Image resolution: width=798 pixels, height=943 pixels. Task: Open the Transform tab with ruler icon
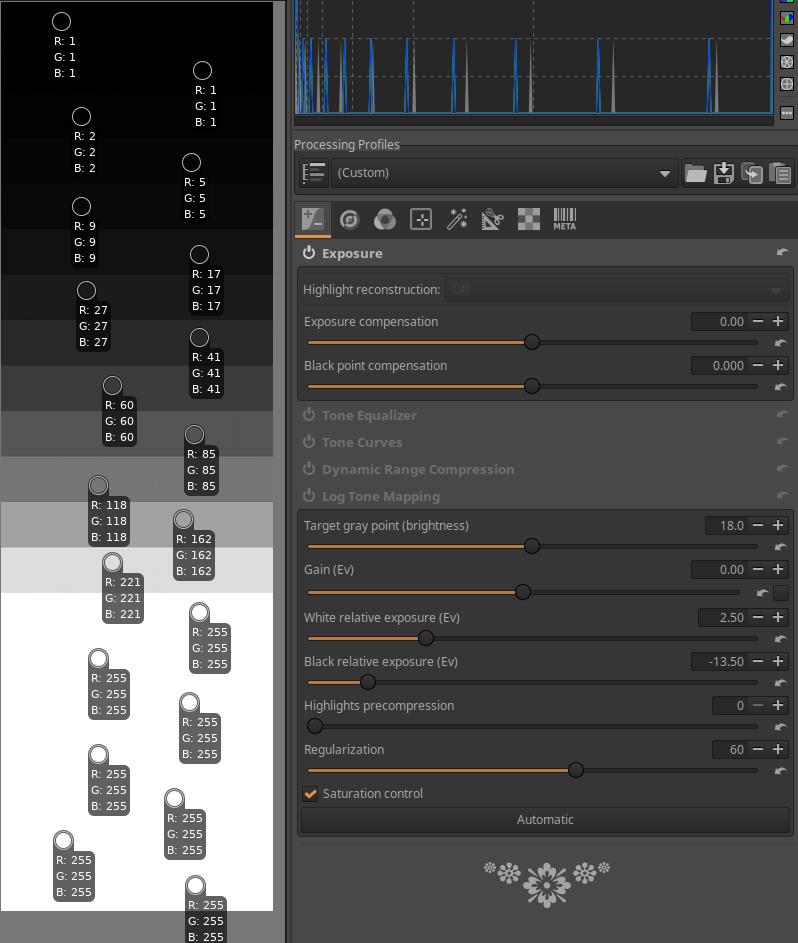click(492, 219)
